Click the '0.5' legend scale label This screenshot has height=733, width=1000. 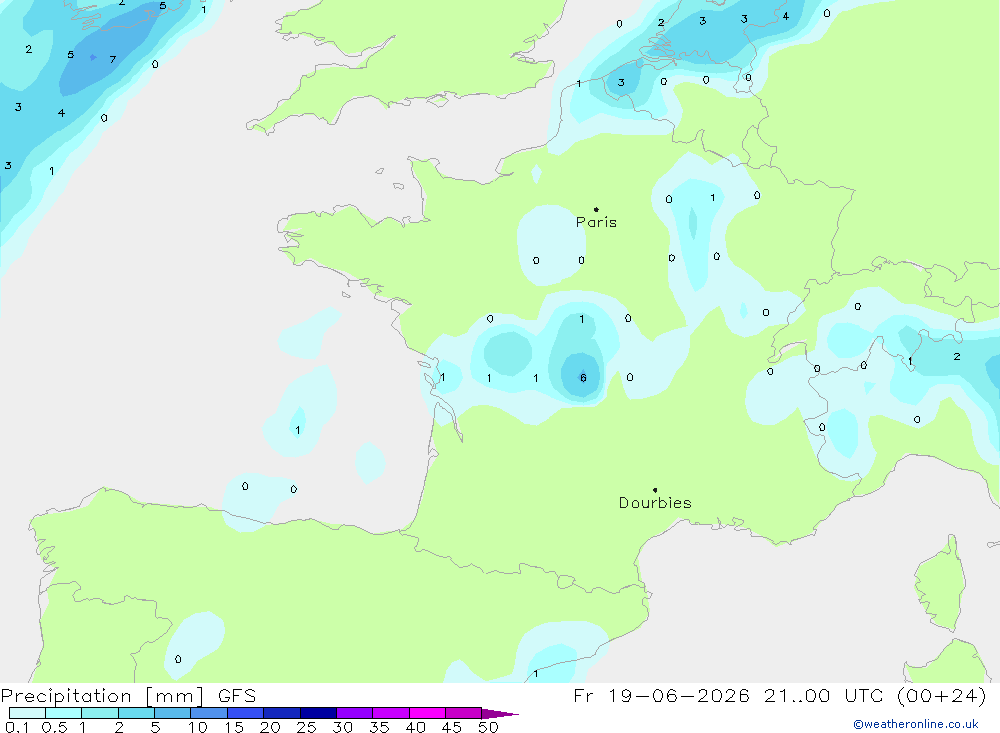[54, 727]
